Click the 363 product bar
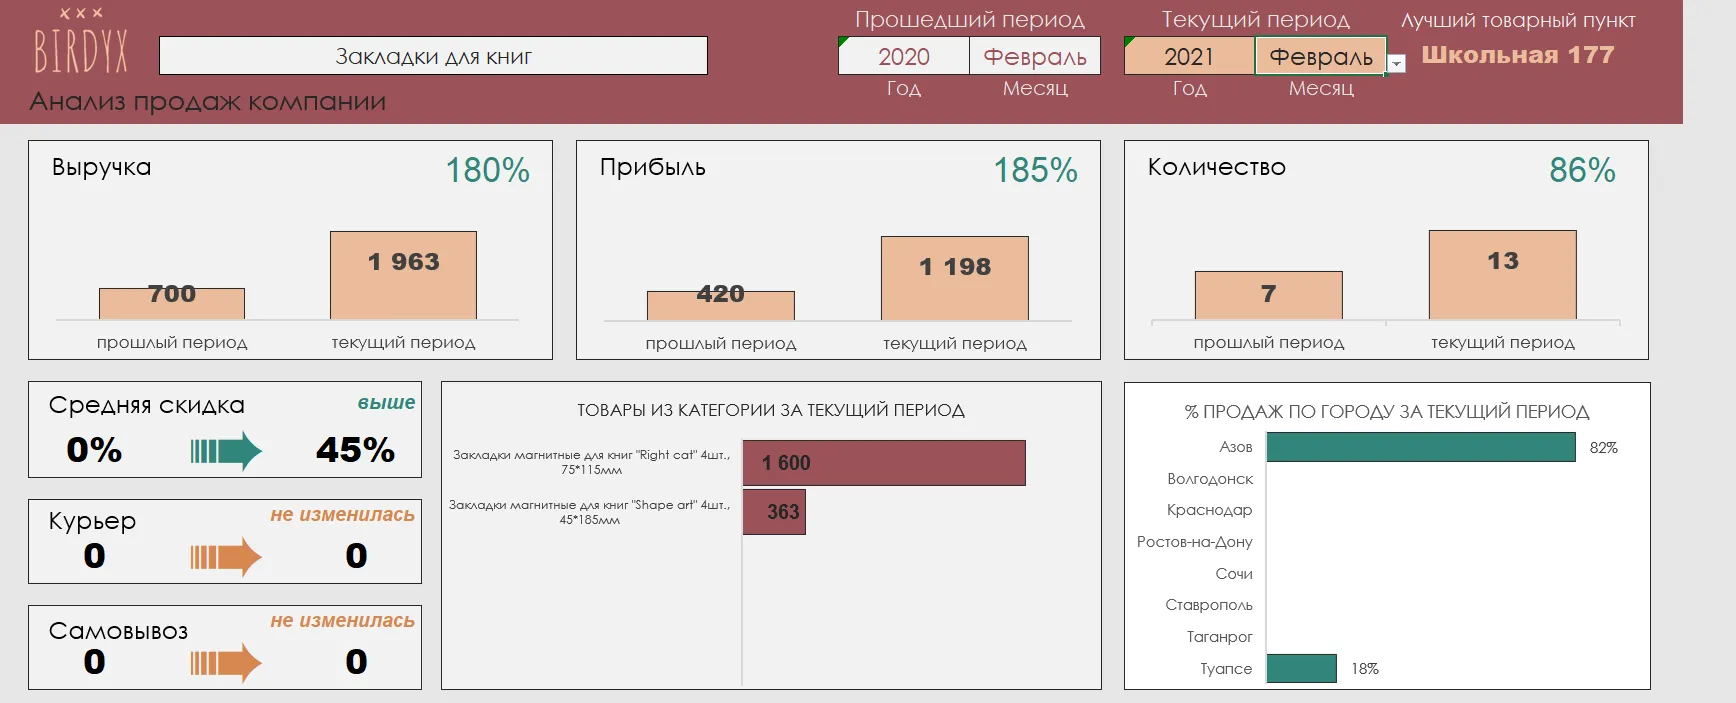The height and width of the screenshot is (703, 1736). coord(774,512)
